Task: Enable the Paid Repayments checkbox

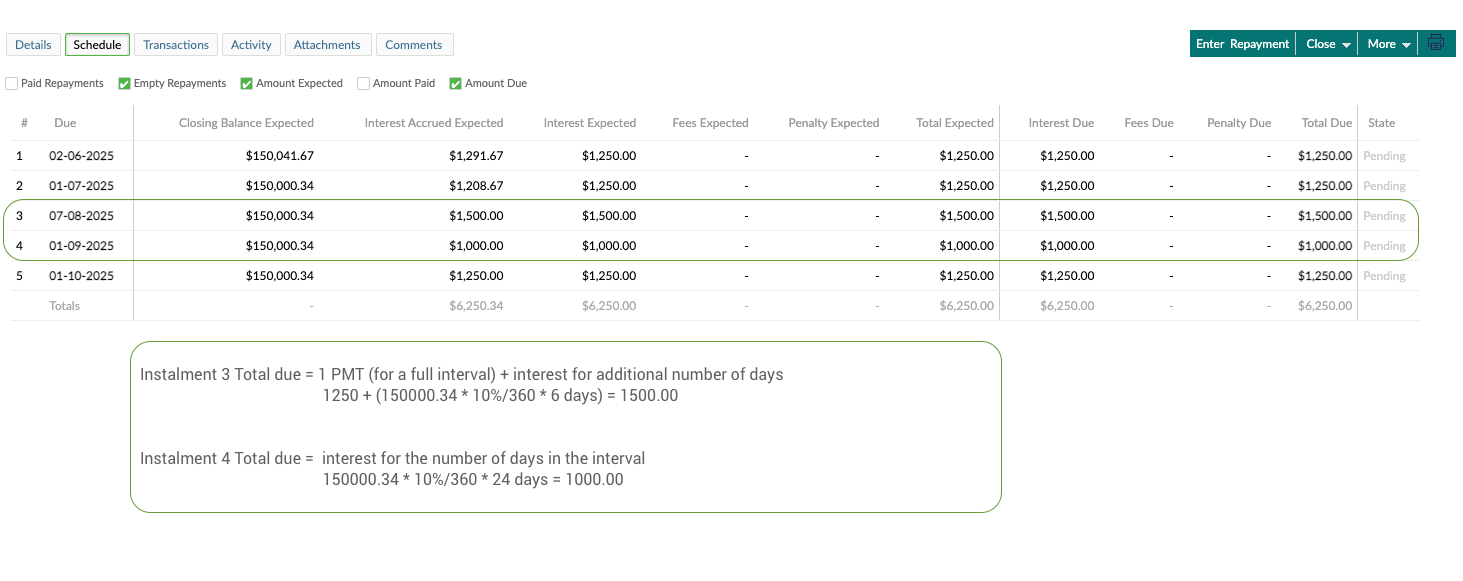Action: coord(12,84)
